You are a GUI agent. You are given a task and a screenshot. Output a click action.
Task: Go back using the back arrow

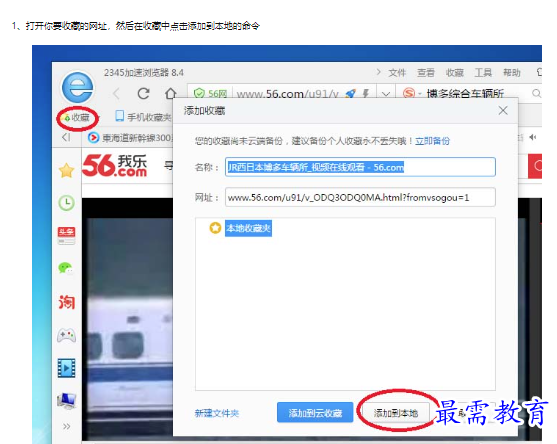[116, 94]
